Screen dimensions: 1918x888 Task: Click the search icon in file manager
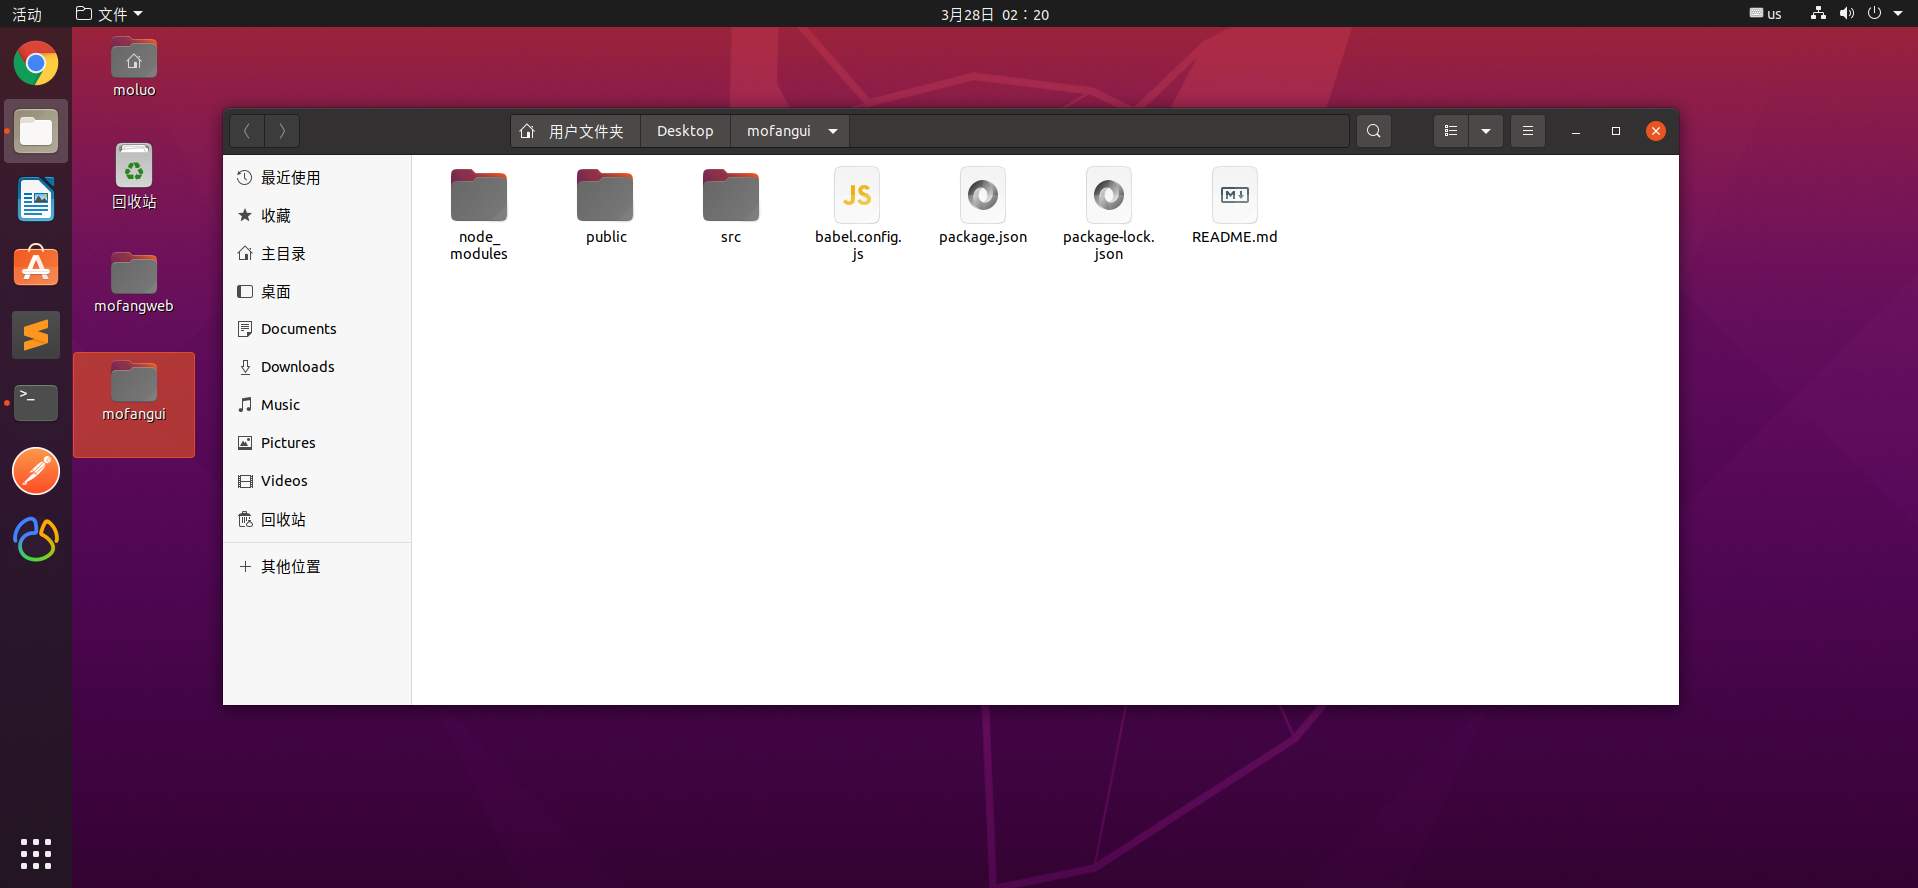[1374, 131]
